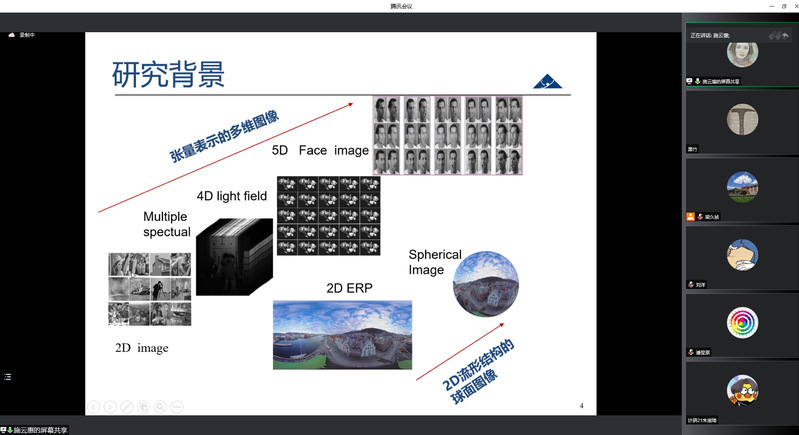This screenshot has width=799, height=435.
Task: Click the slide title 研究背景
Action: (x=168, y=74)
